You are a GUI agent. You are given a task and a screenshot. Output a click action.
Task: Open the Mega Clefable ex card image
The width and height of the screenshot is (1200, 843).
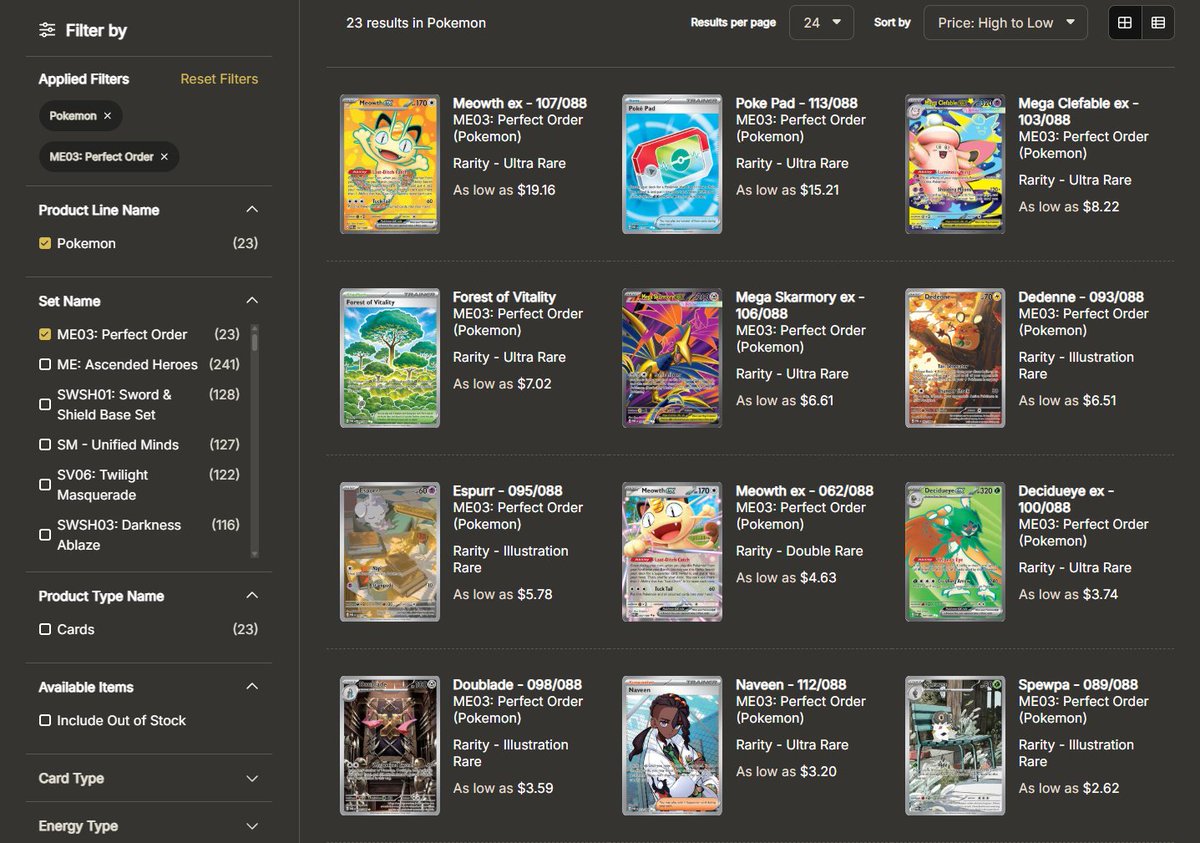tap(955, 164)
